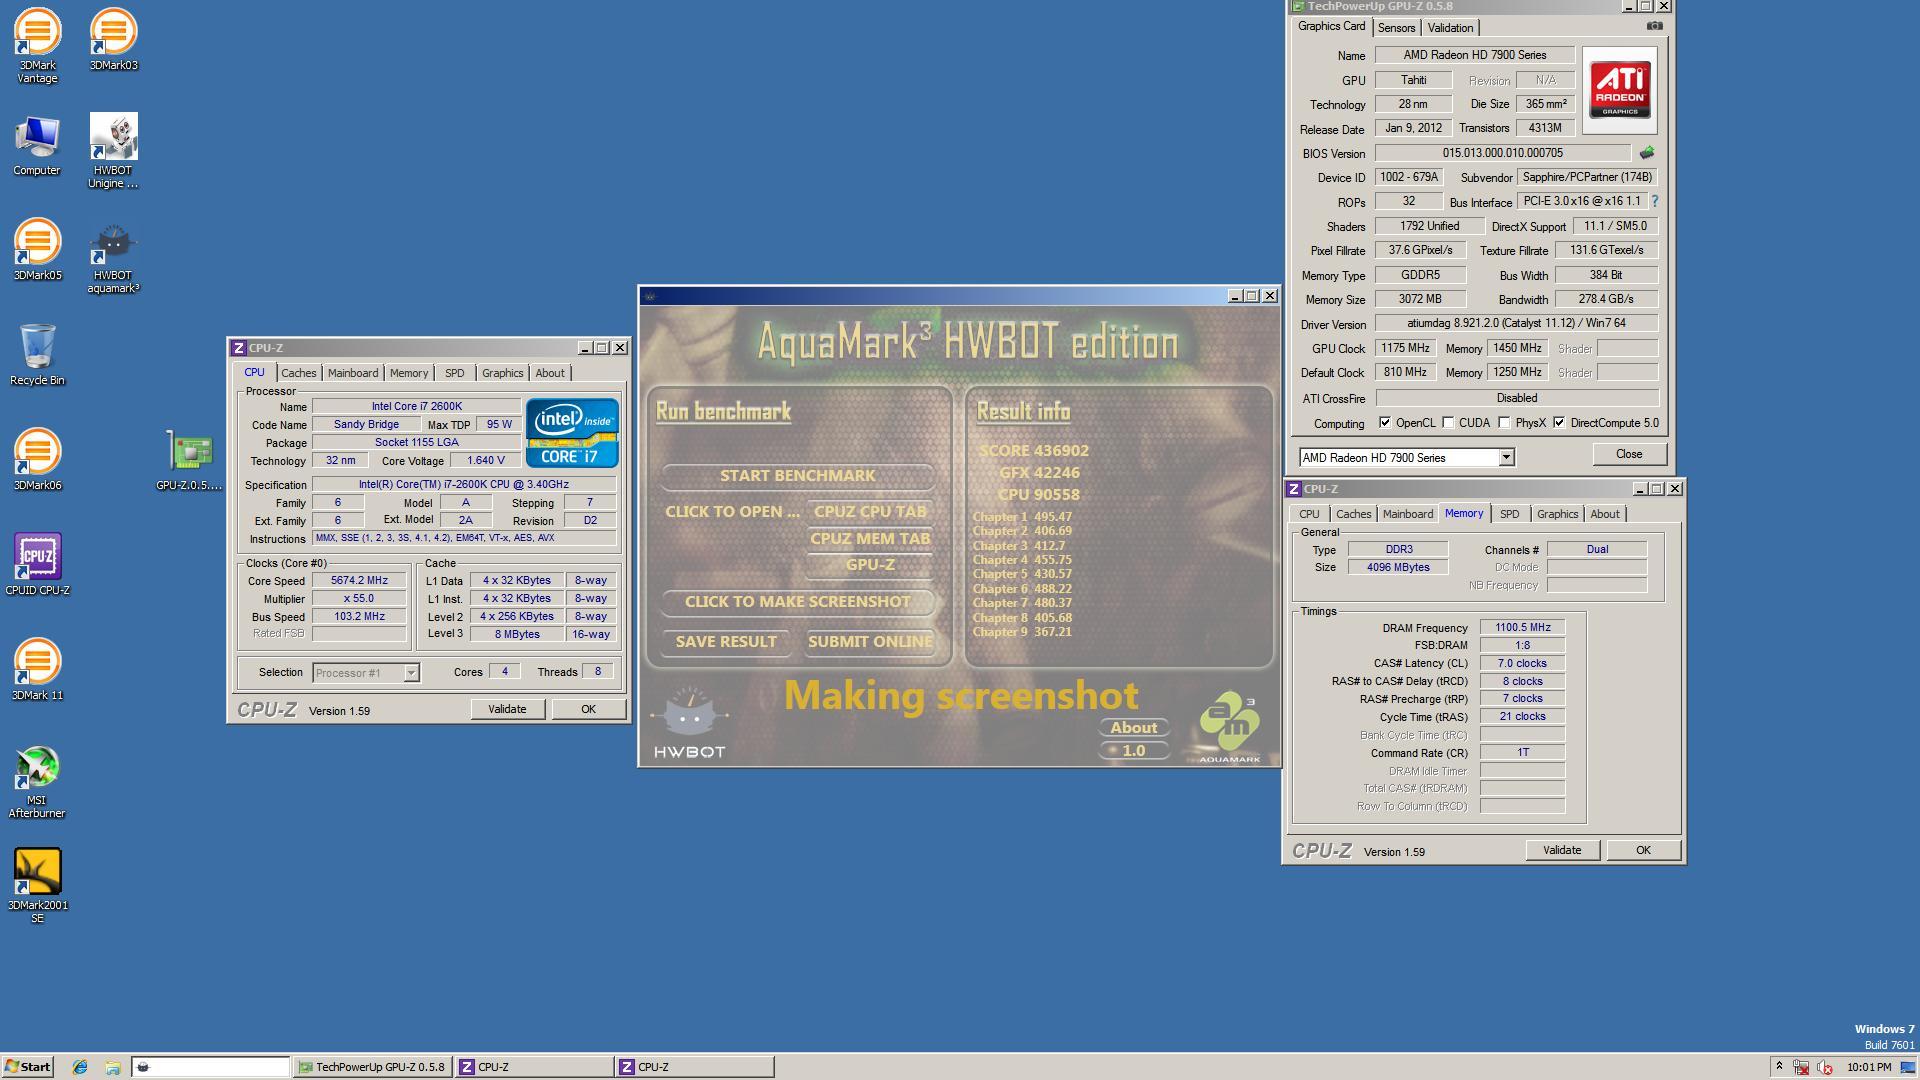Click the bus interface question mark
Screen dimensions: 1920x1080
pyautogui.click(x=1654, y=201)
